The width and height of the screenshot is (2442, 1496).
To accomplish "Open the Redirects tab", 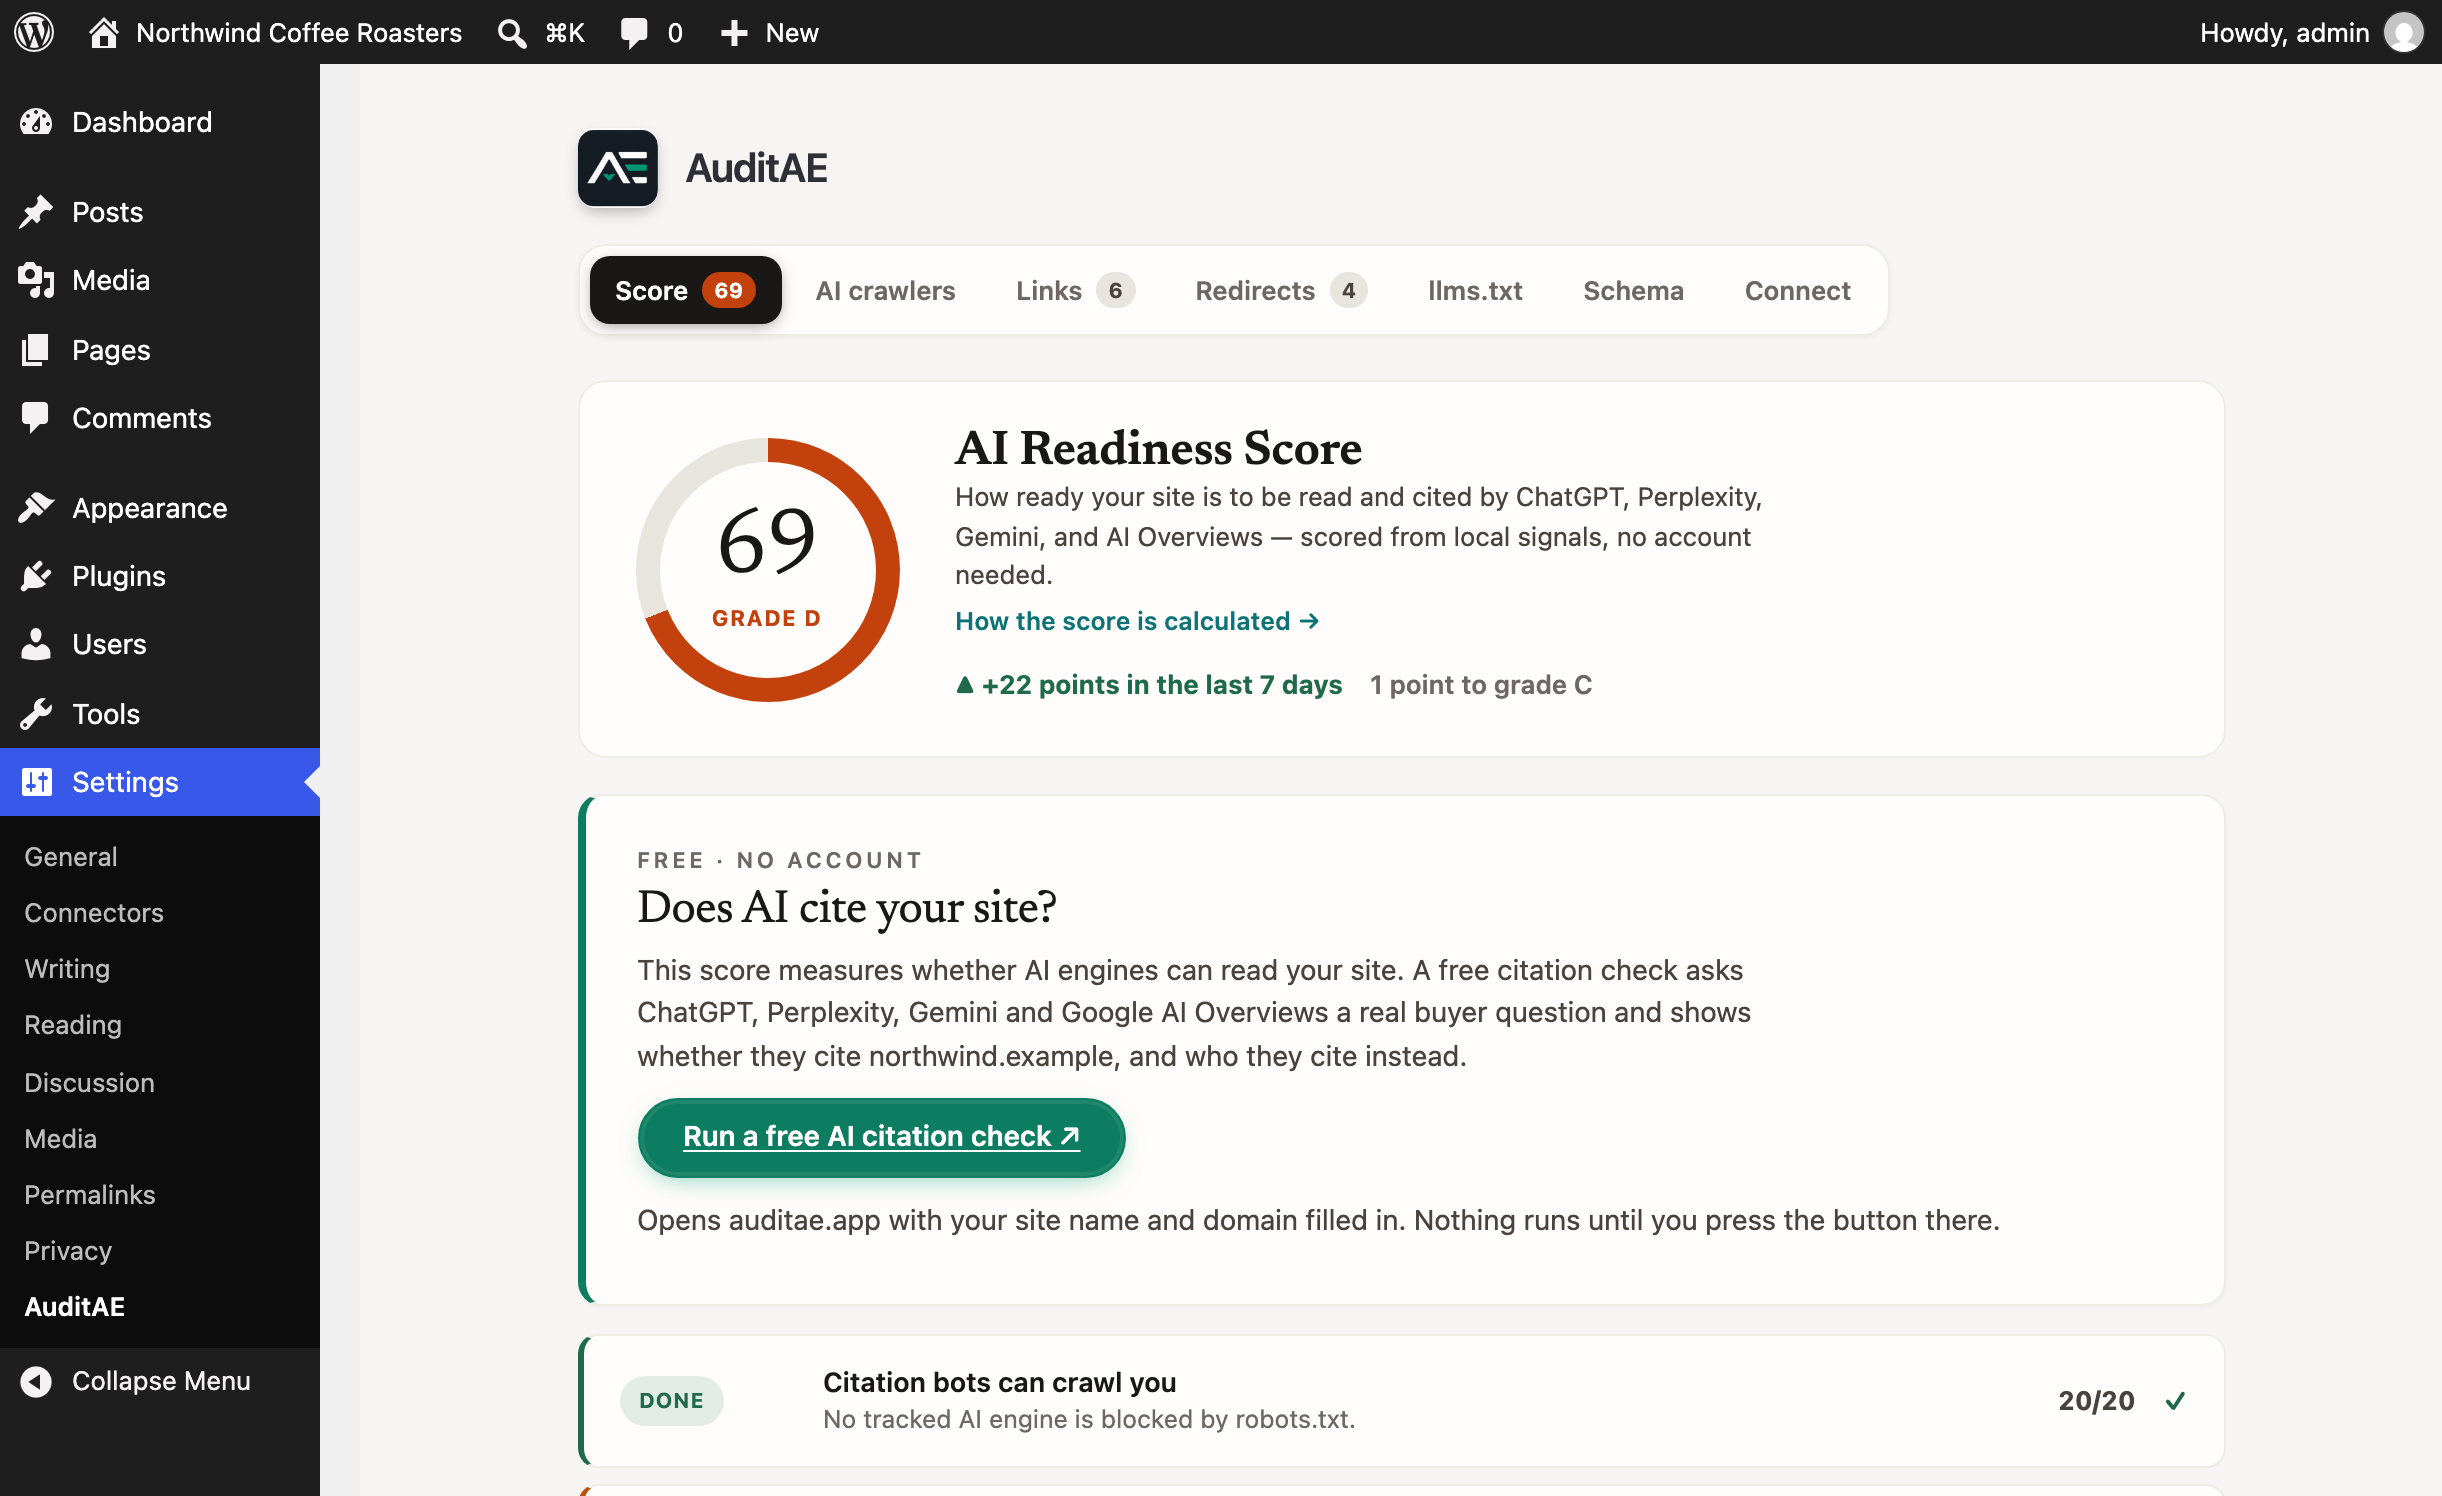I will click(x=1281, y=290).
